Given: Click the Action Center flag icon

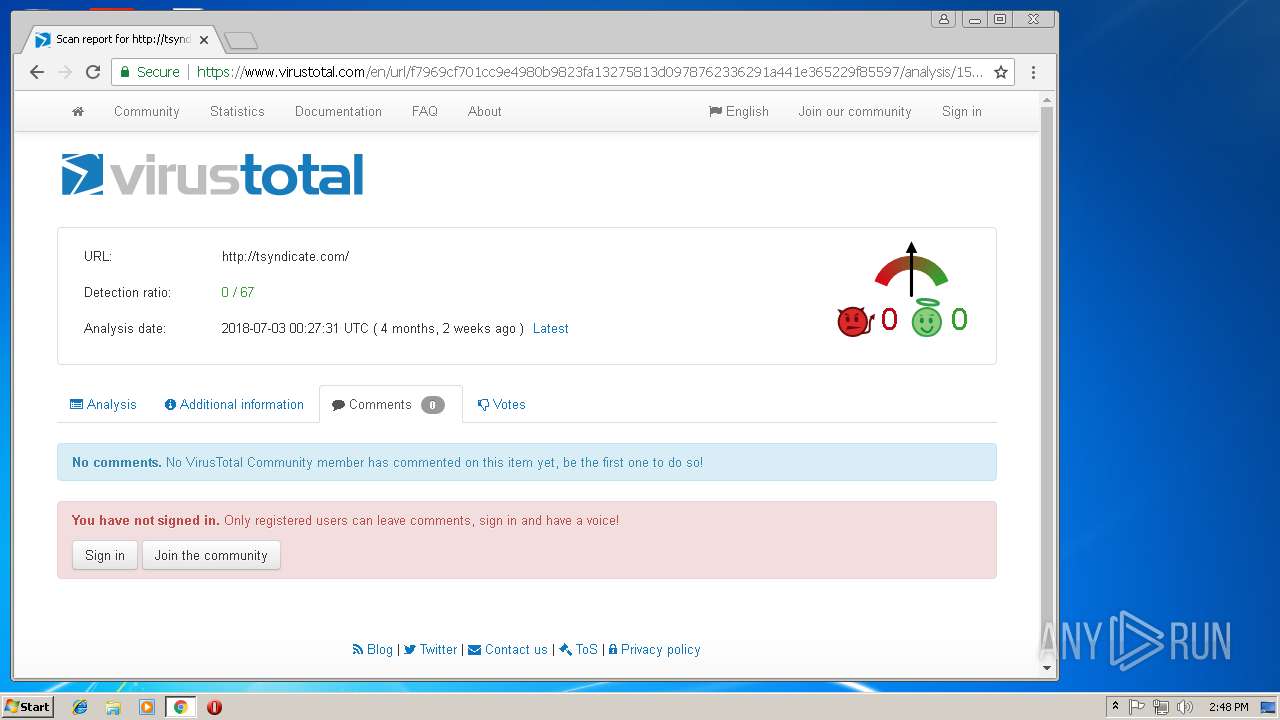Looking at the screenshot, I should (x=1137, y=707).
